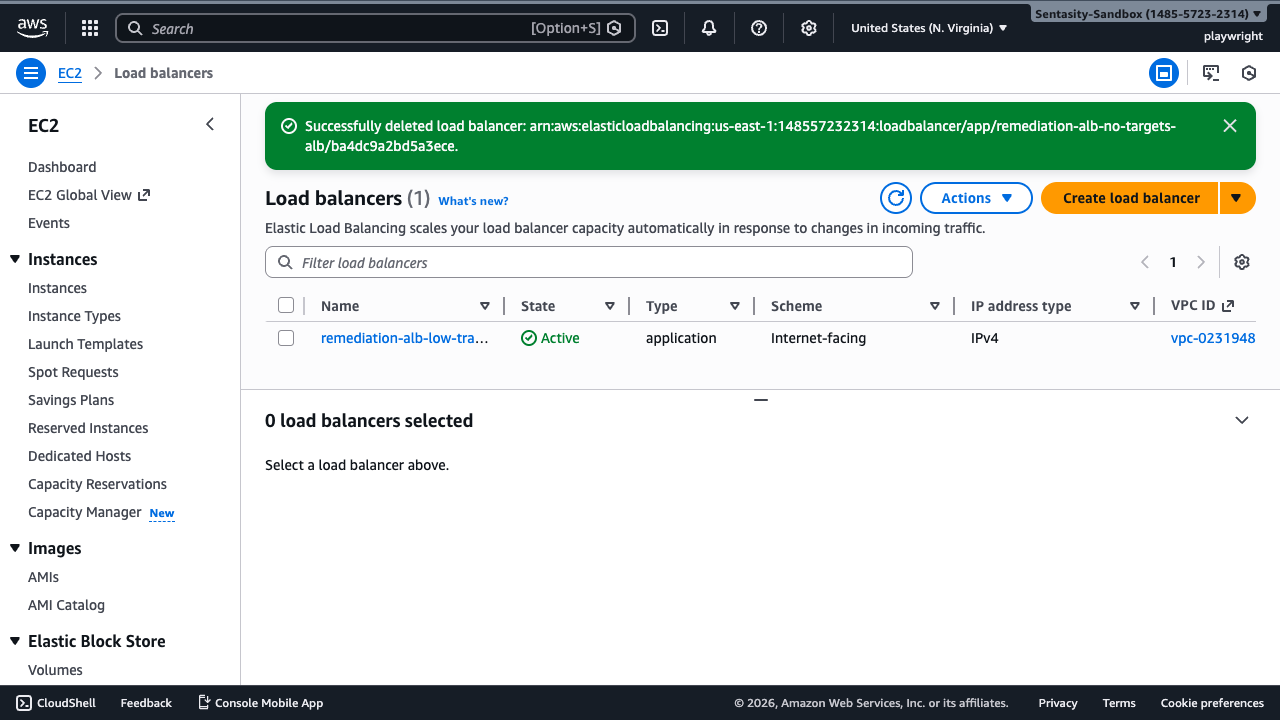Open the region selector United States (N. Virginia)
The width and height of the screenshot is (1280, 720).
pos(929,28)
